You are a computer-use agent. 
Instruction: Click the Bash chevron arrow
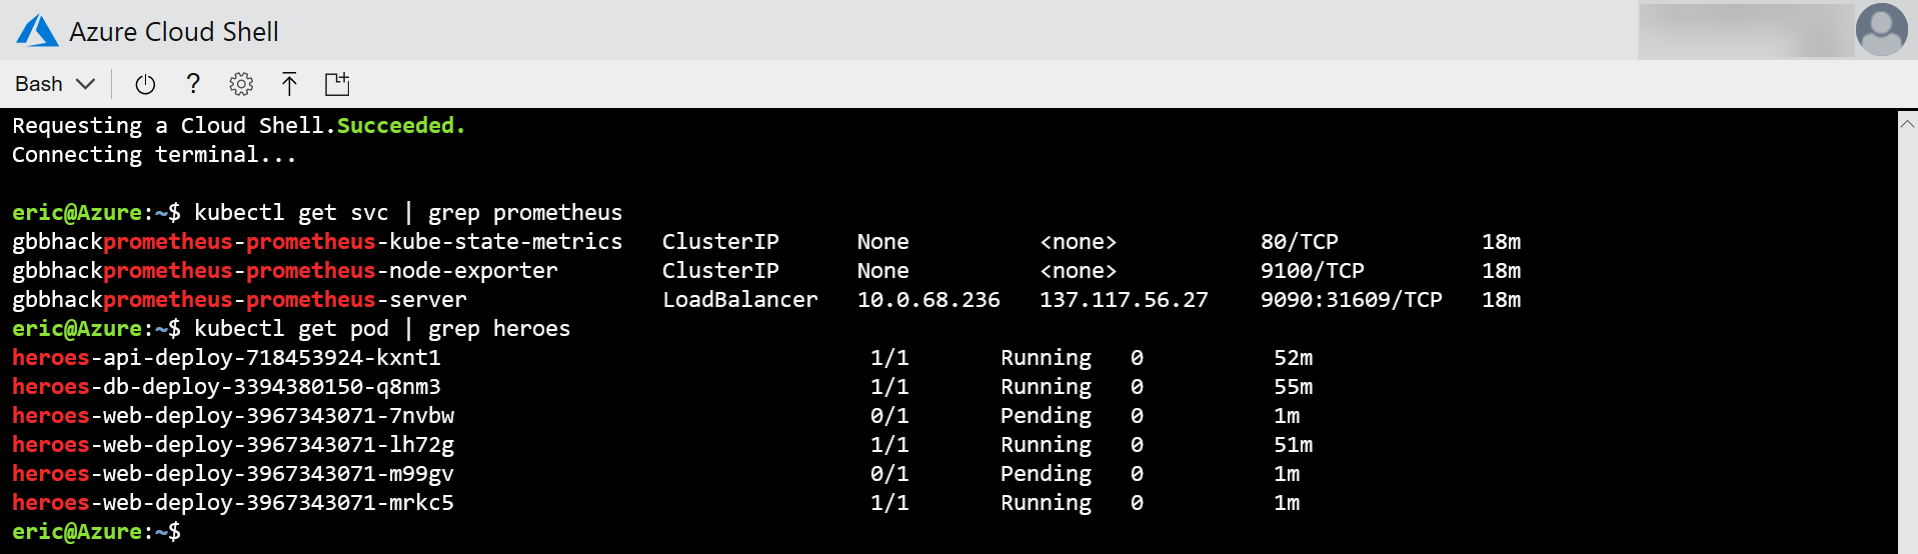86,84
